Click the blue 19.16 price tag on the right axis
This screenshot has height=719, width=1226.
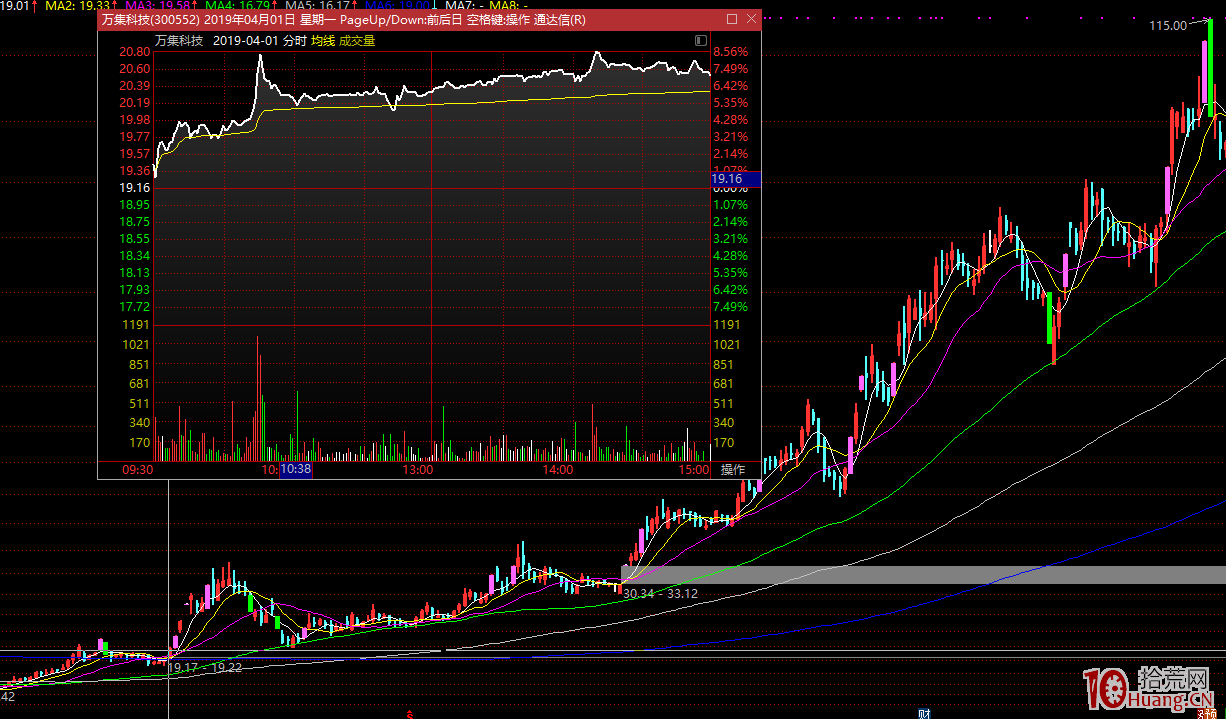coord(735,179)
